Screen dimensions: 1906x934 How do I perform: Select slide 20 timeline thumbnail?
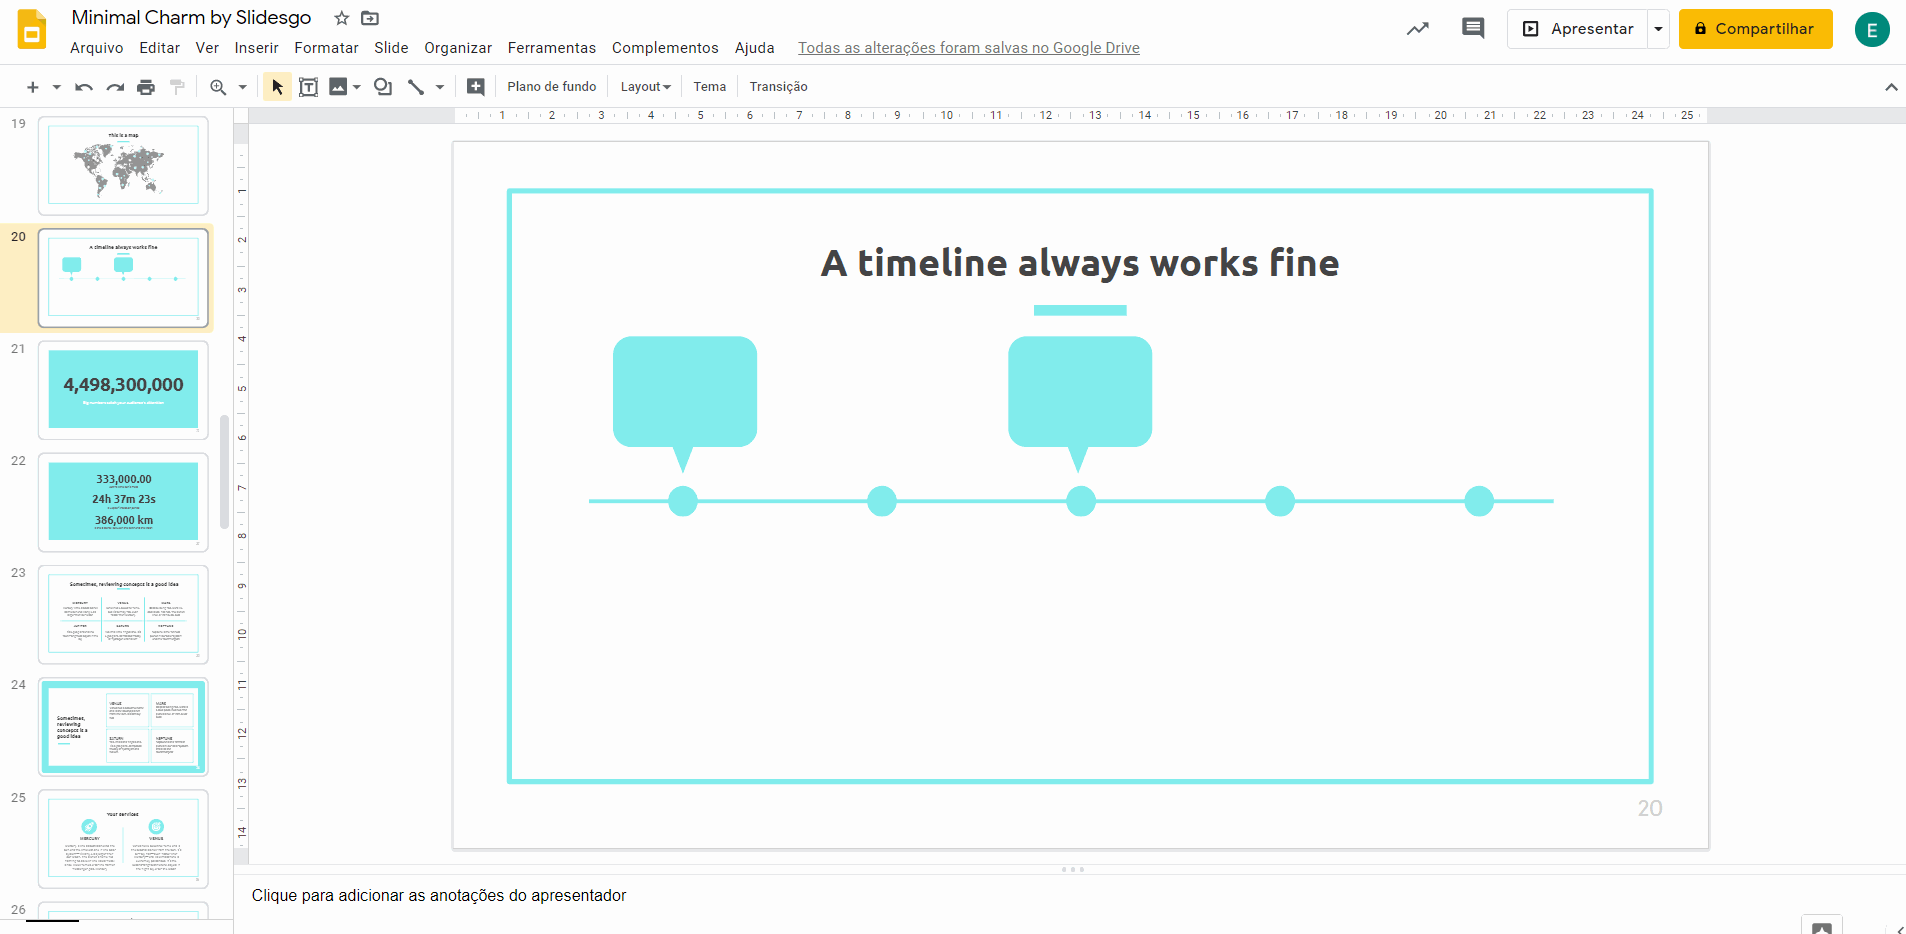click(x=123, y=278)
